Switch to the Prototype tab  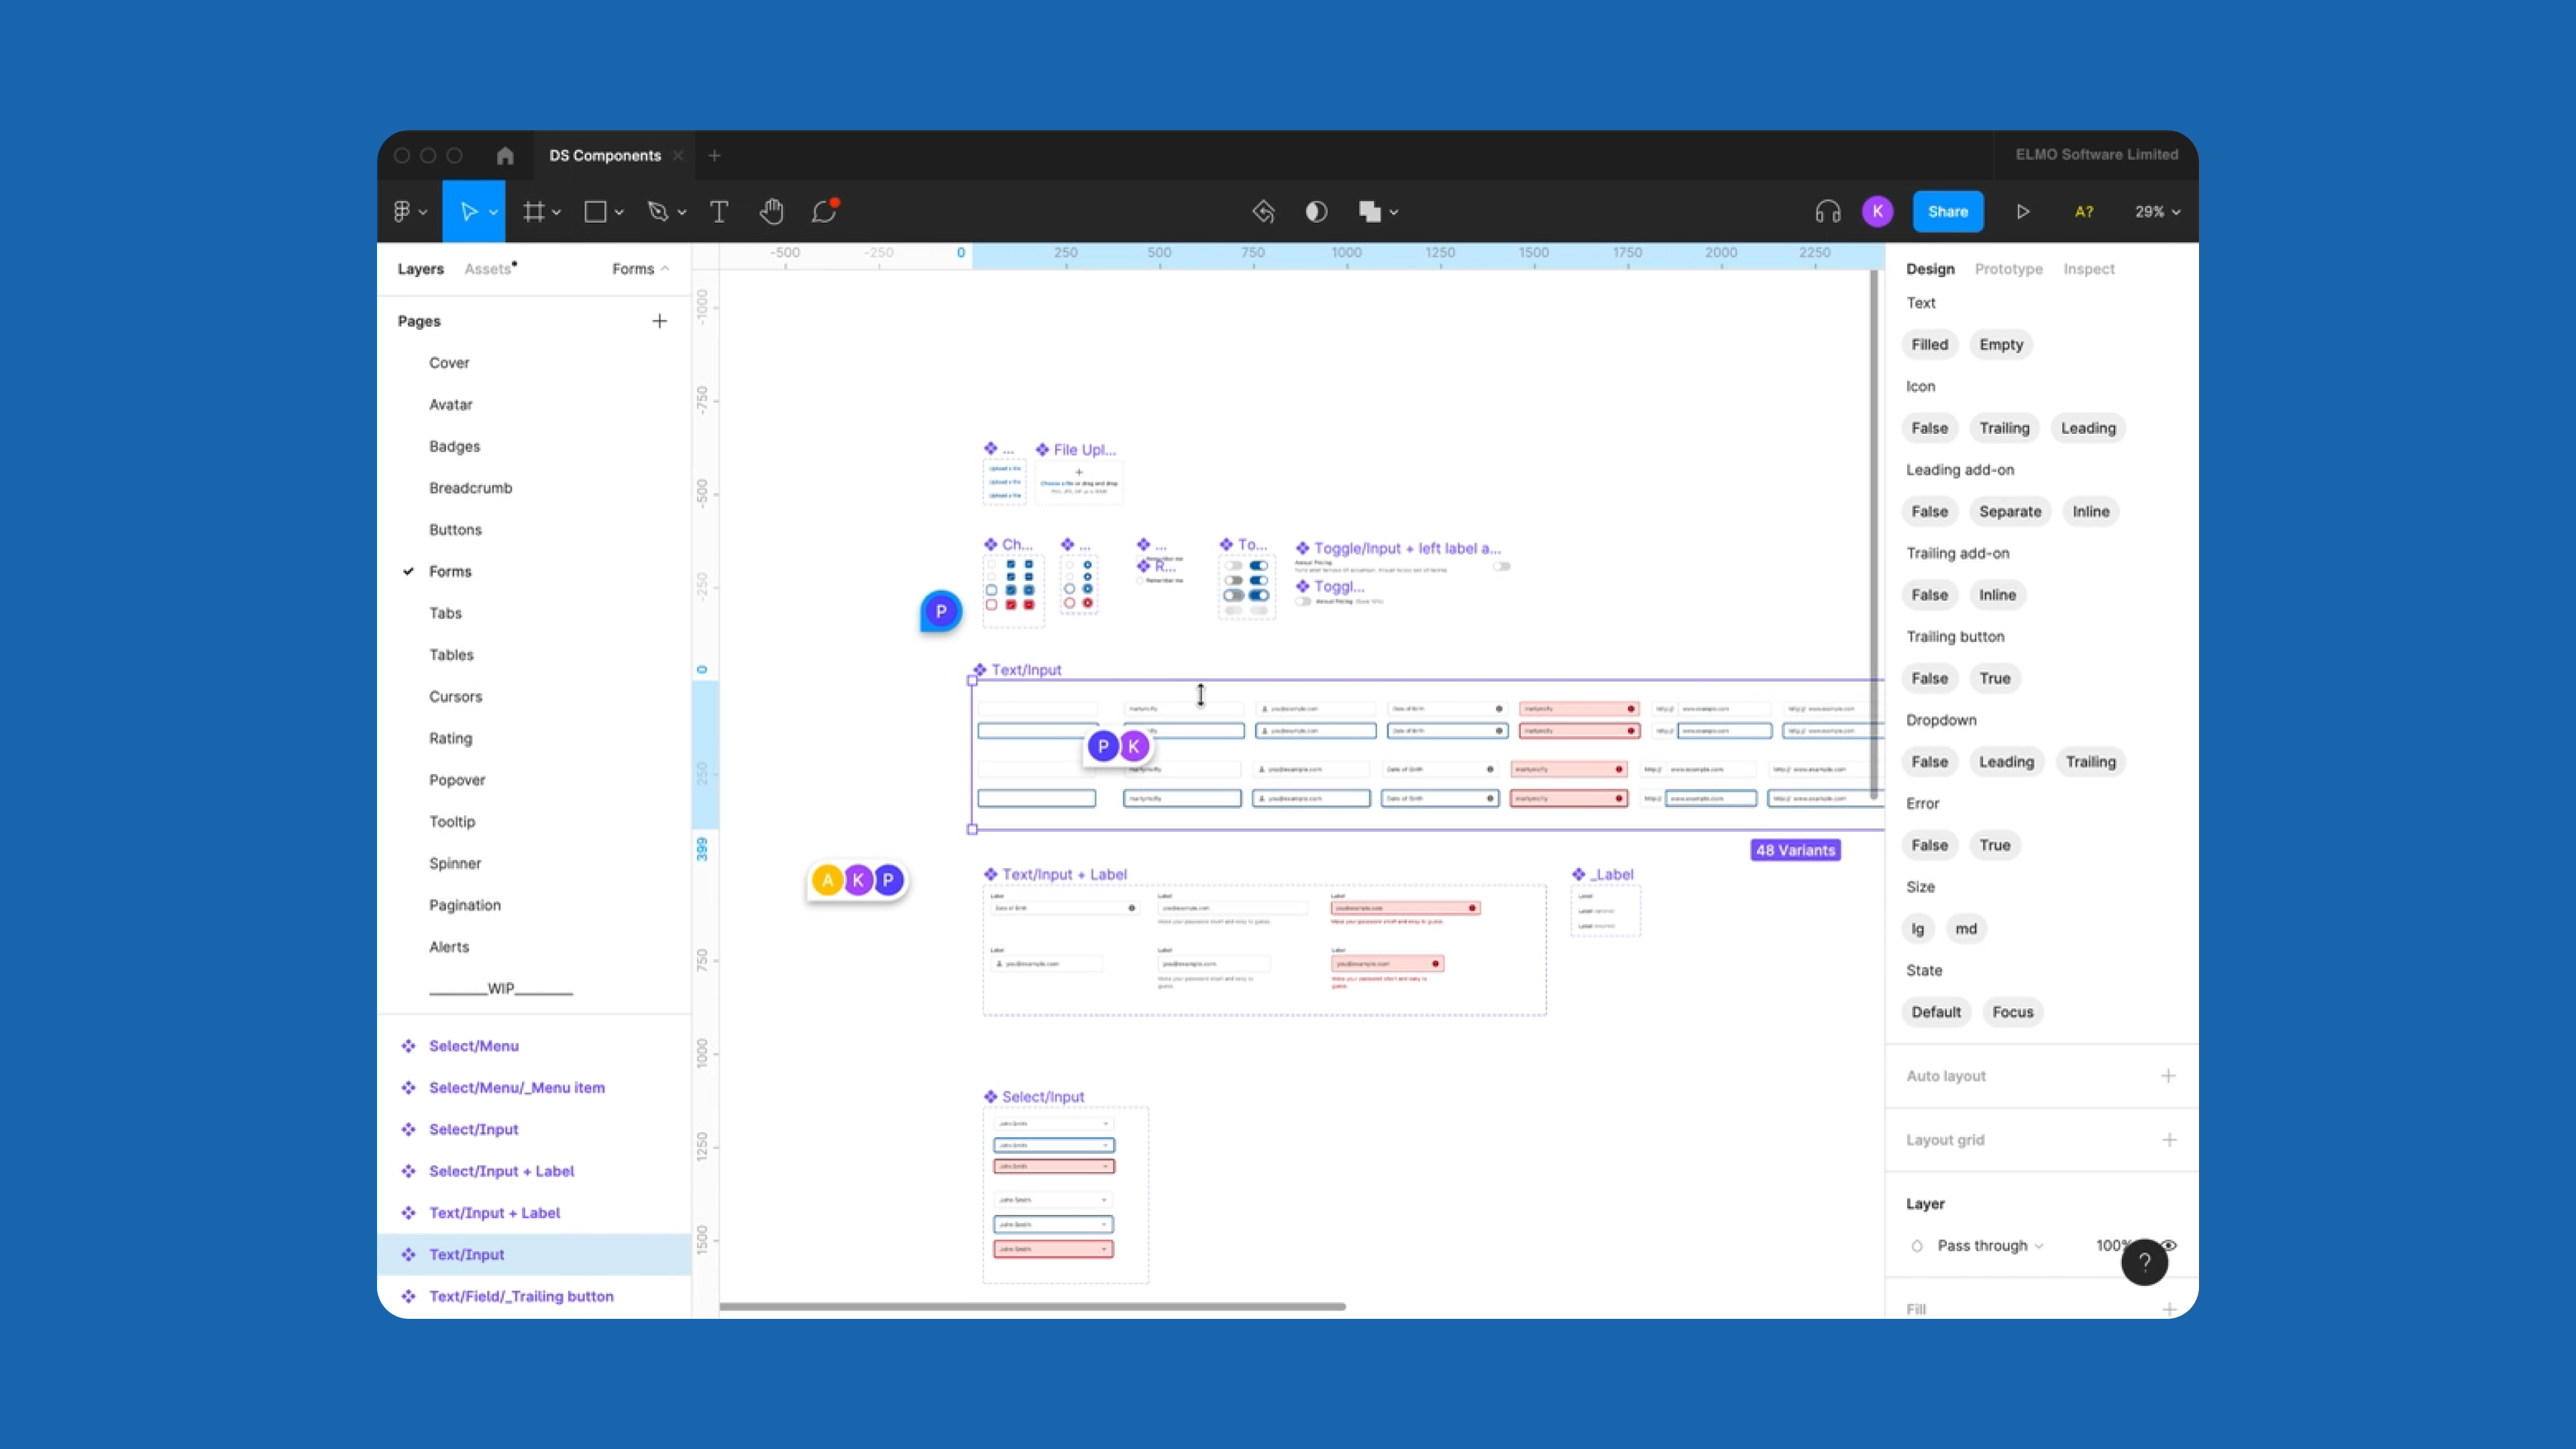pyautogui.click(x=2008, y=269)
